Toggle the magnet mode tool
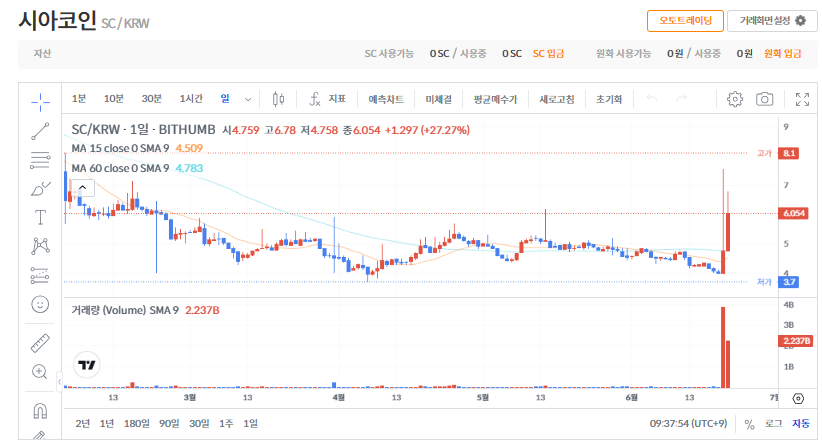 [40, 410]
